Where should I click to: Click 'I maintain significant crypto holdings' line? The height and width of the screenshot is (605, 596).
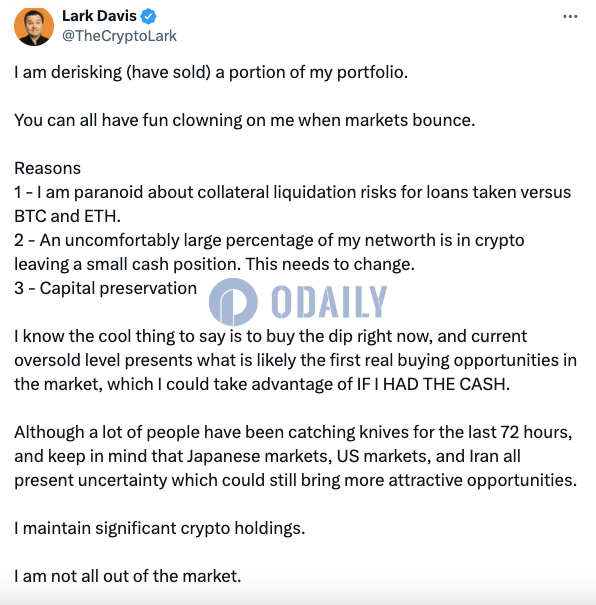point(160,529)
